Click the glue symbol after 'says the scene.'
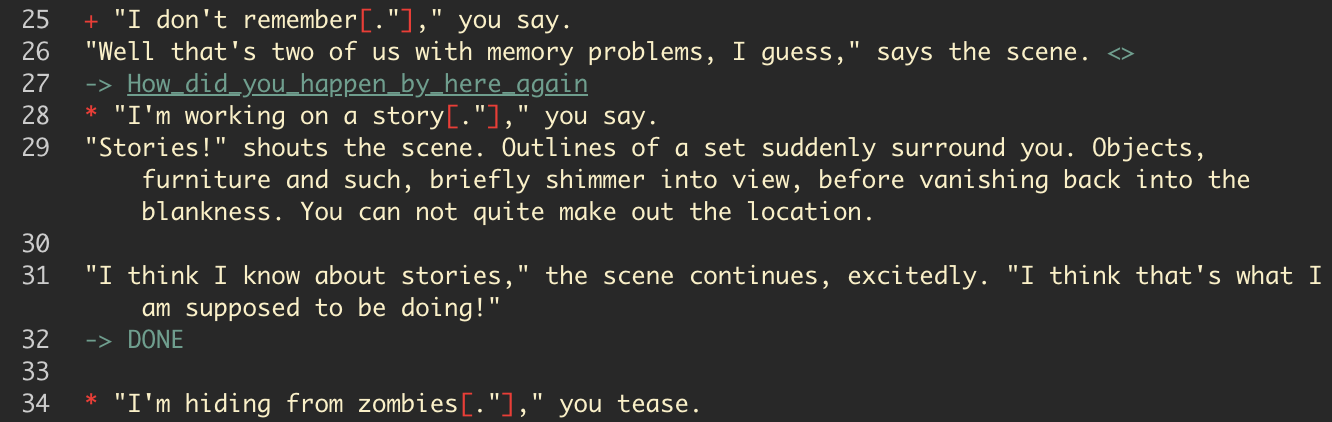Screen dimensions: 1332x422 (x=1121, y=53)
